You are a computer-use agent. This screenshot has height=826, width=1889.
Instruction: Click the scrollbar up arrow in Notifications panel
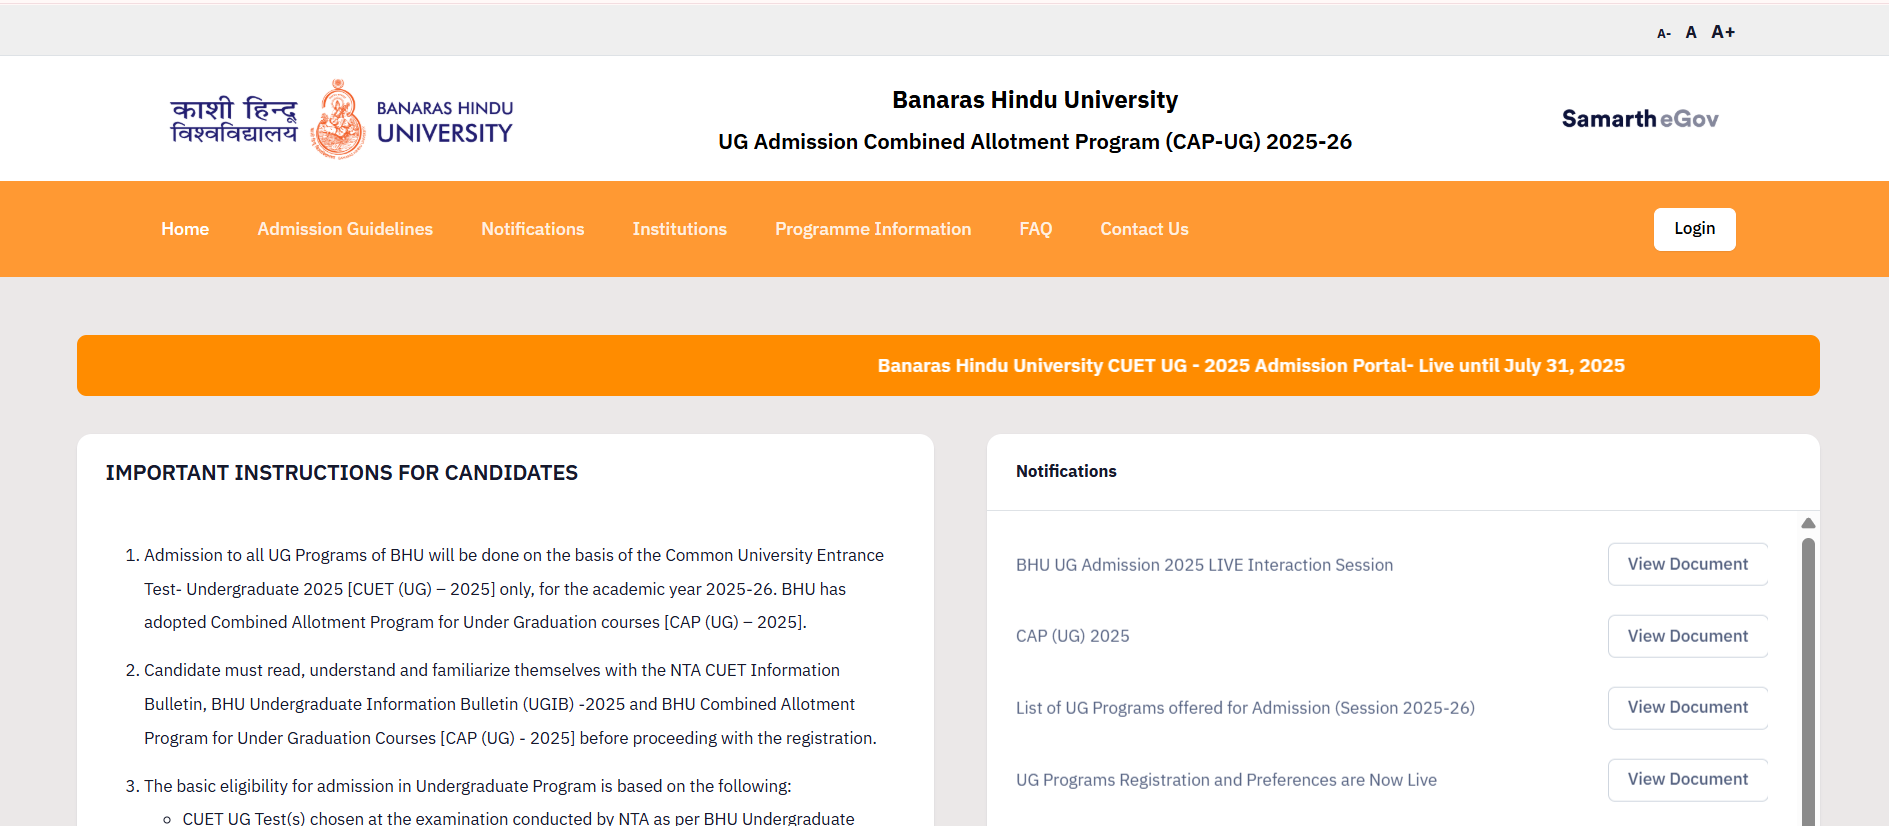tap(1808, 523)
